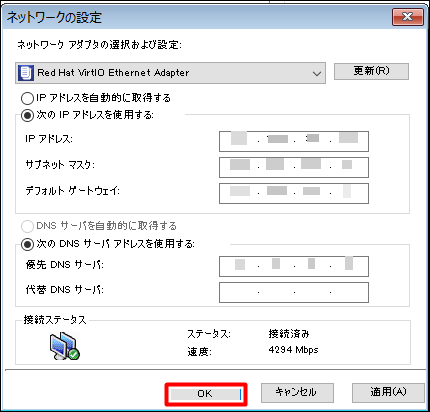Click the 適用(A) button

pos(388,392)
